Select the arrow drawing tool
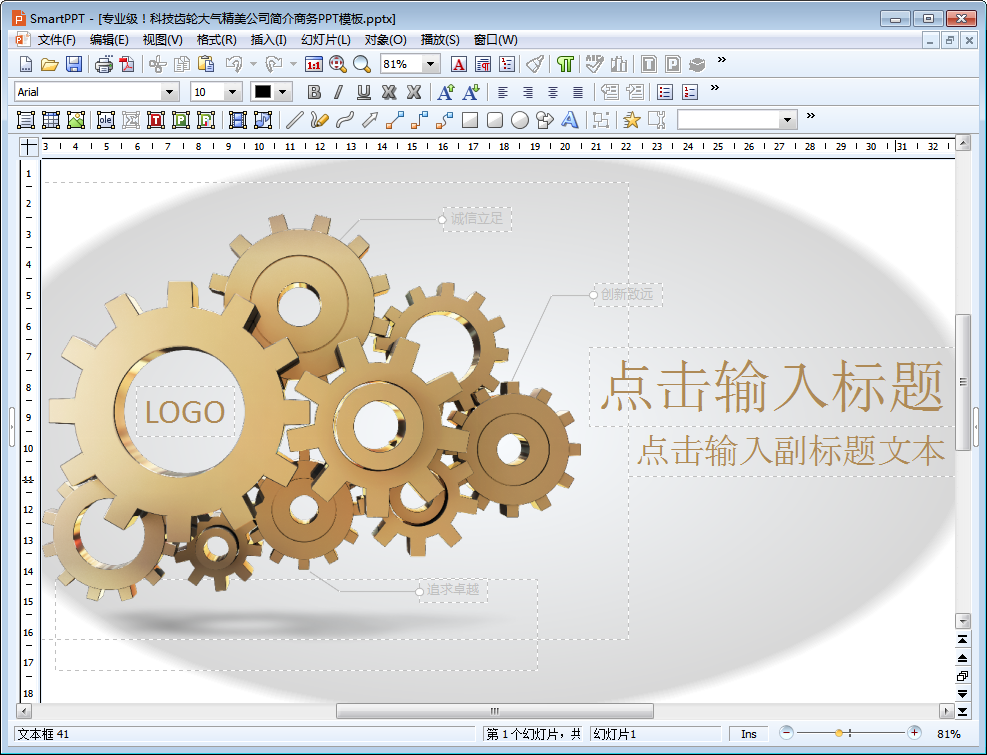The width and height of the screenshot is (987, 755). click(370, 120)
